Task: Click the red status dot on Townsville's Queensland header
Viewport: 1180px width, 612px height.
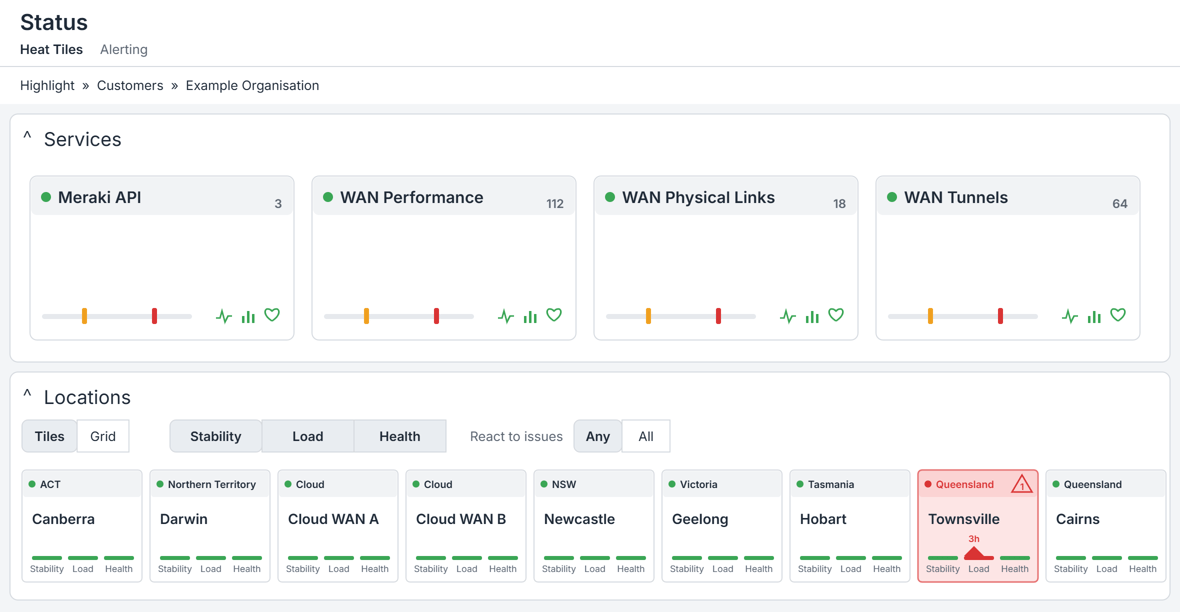Action: [928, 484]
